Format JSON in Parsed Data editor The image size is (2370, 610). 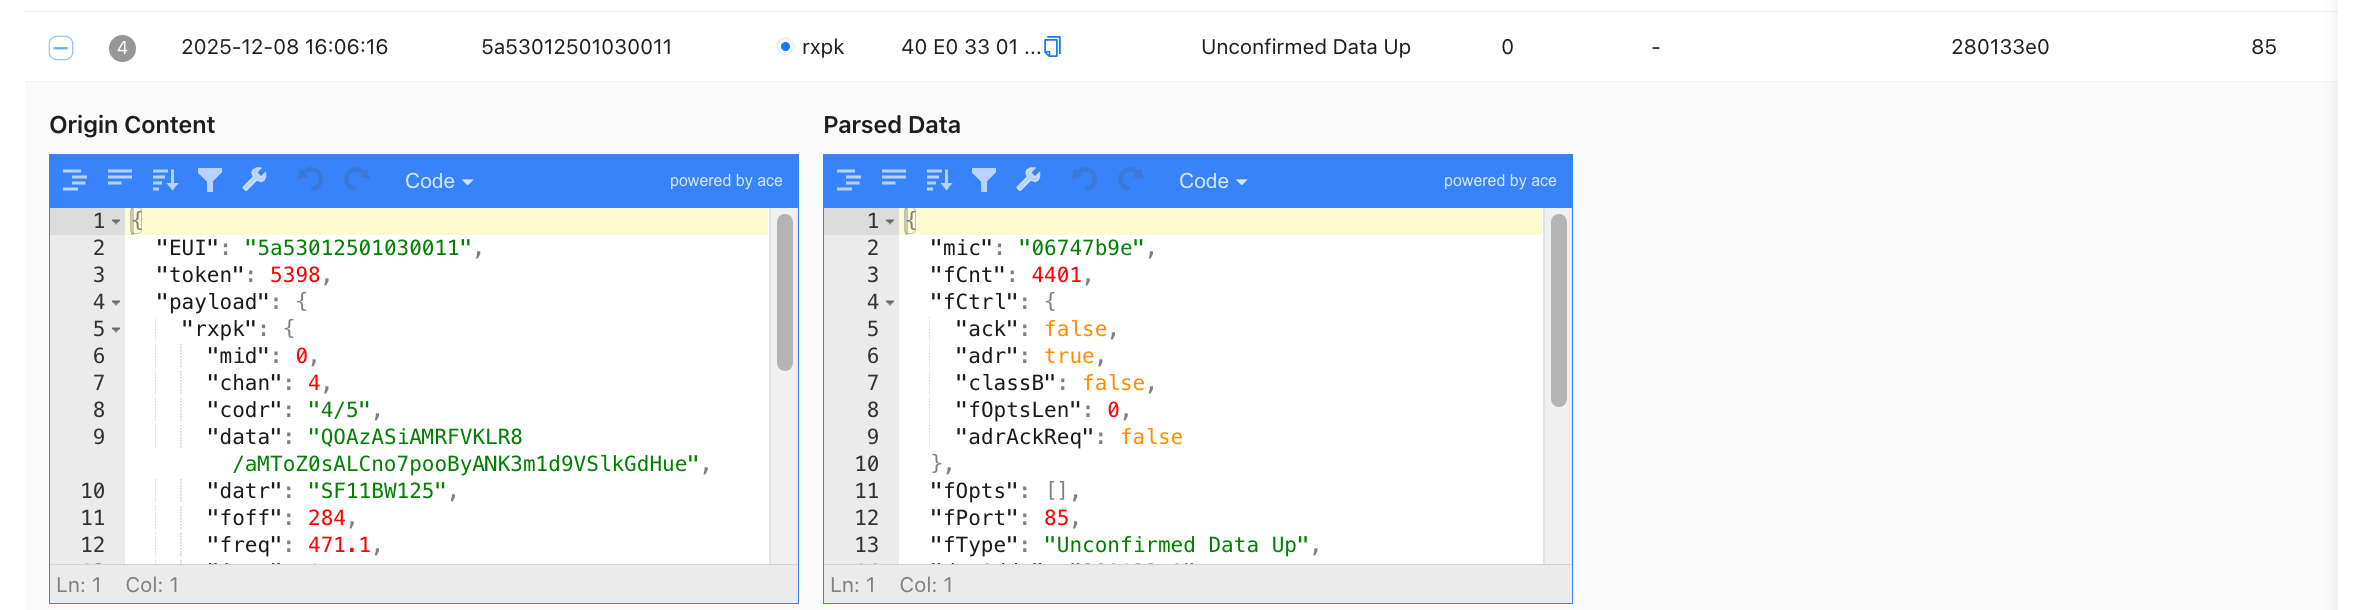(849, 180)
